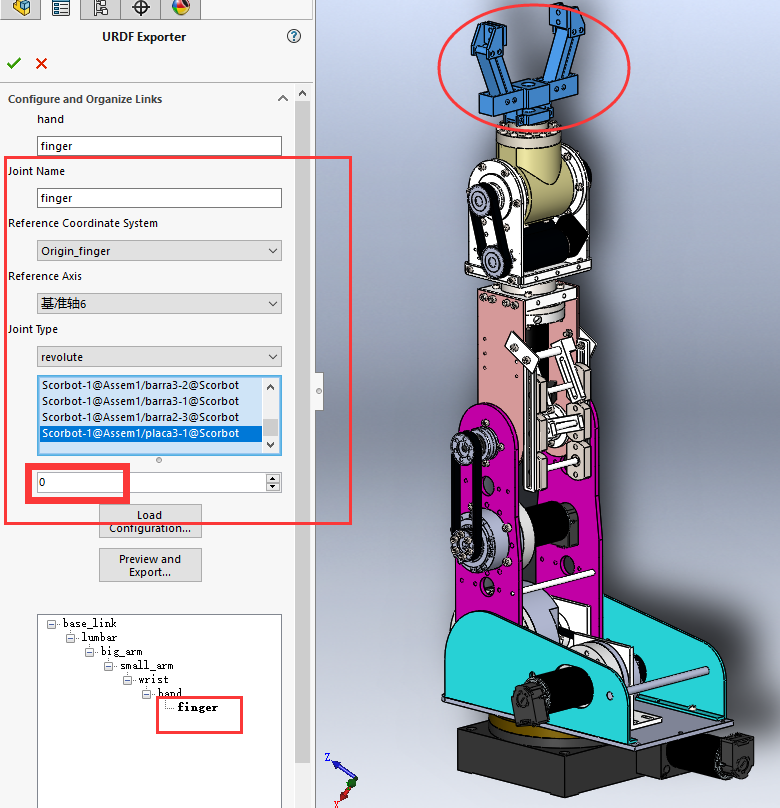Open the Reference Coordinate System dropdown
The width and height of the screenshot is (780, 808).
point(159,251)
